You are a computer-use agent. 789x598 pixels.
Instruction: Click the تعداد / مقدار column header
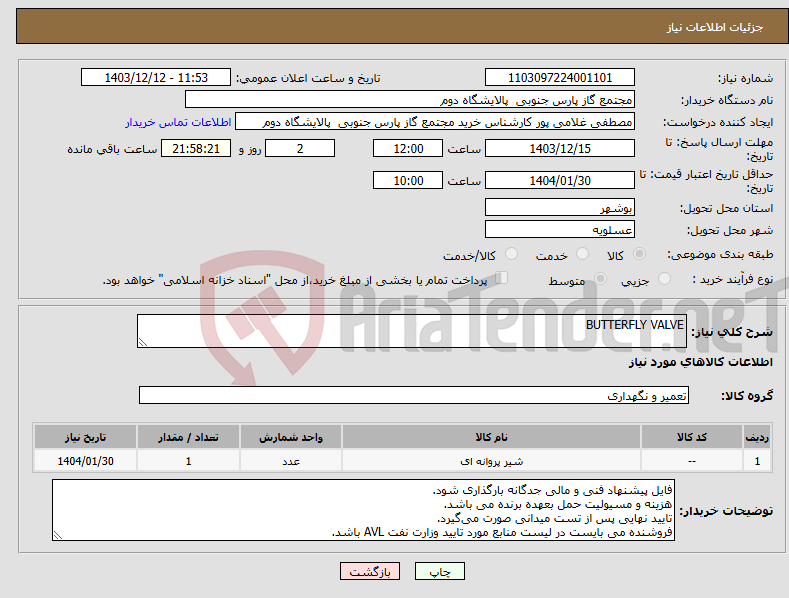[188, 437]
